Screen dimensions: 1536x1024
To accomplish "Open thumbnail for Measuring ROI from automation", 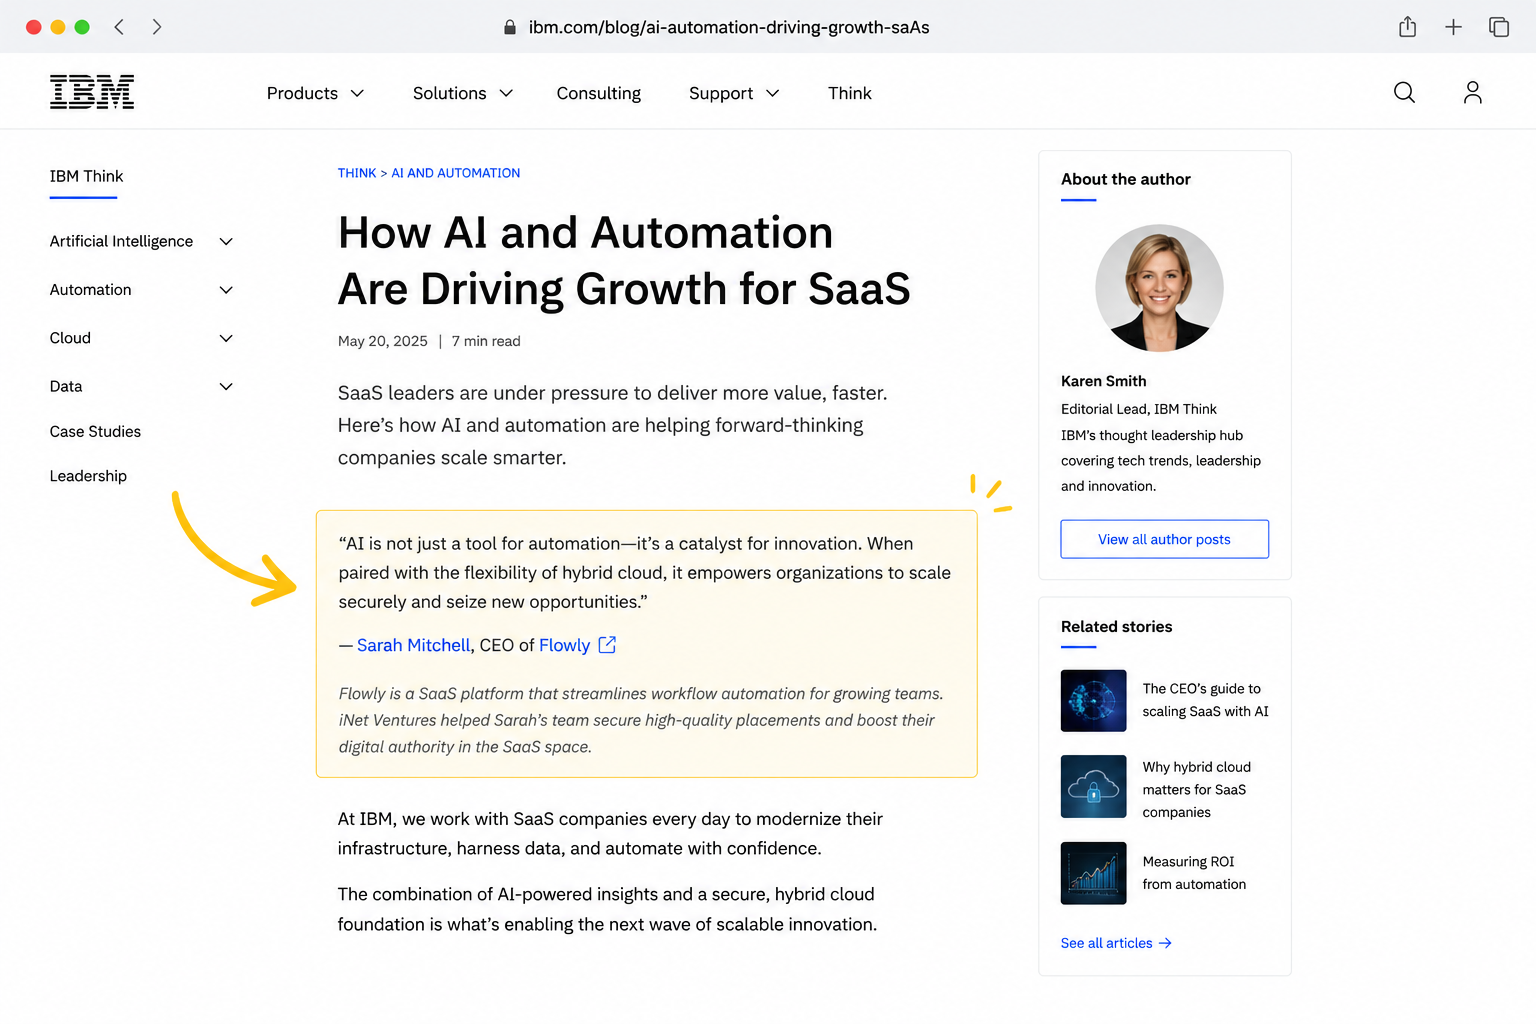I will [1093, 873].
